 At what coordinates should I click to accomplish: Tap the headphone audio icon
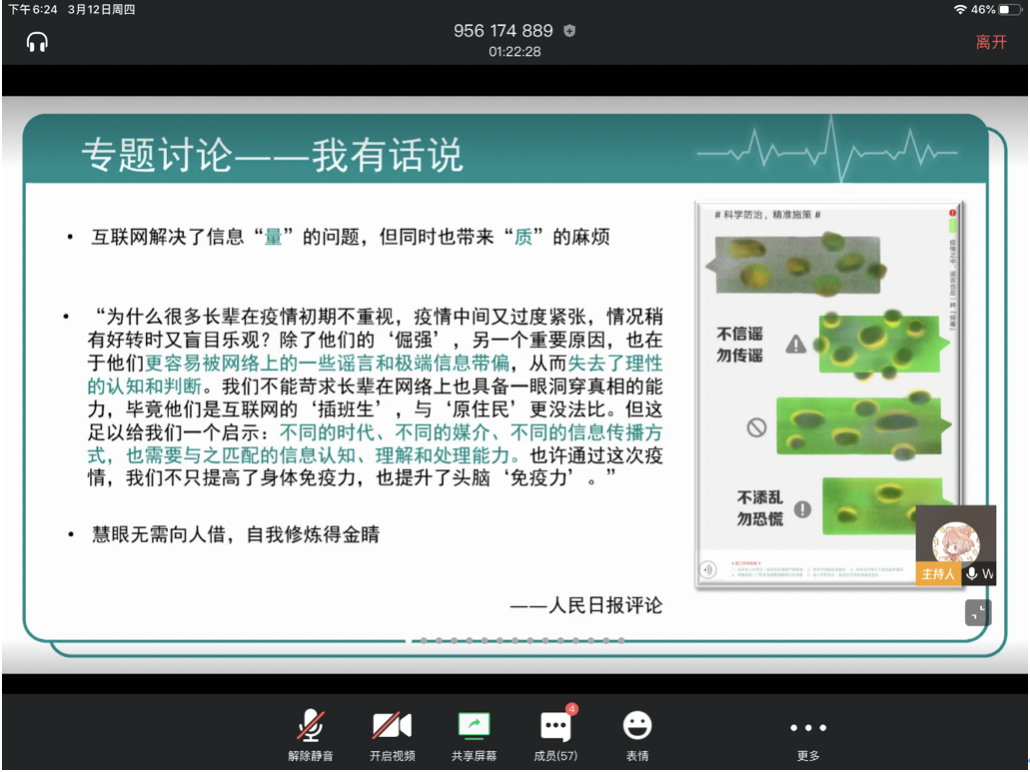pos(37,42)
